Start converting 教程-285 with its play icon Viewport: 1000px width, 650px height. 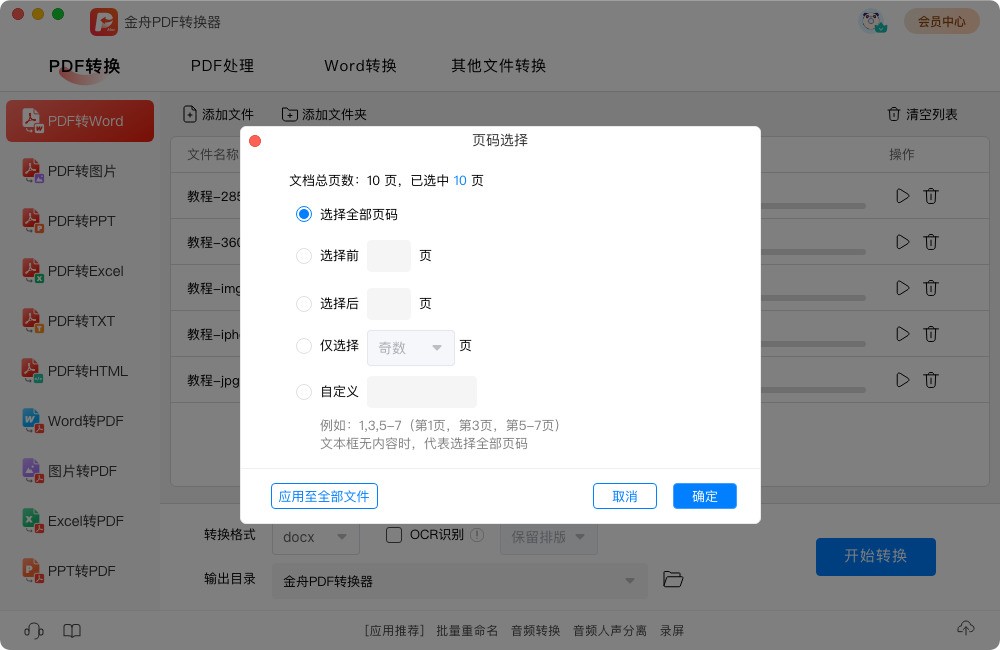(x=903, y=196)
